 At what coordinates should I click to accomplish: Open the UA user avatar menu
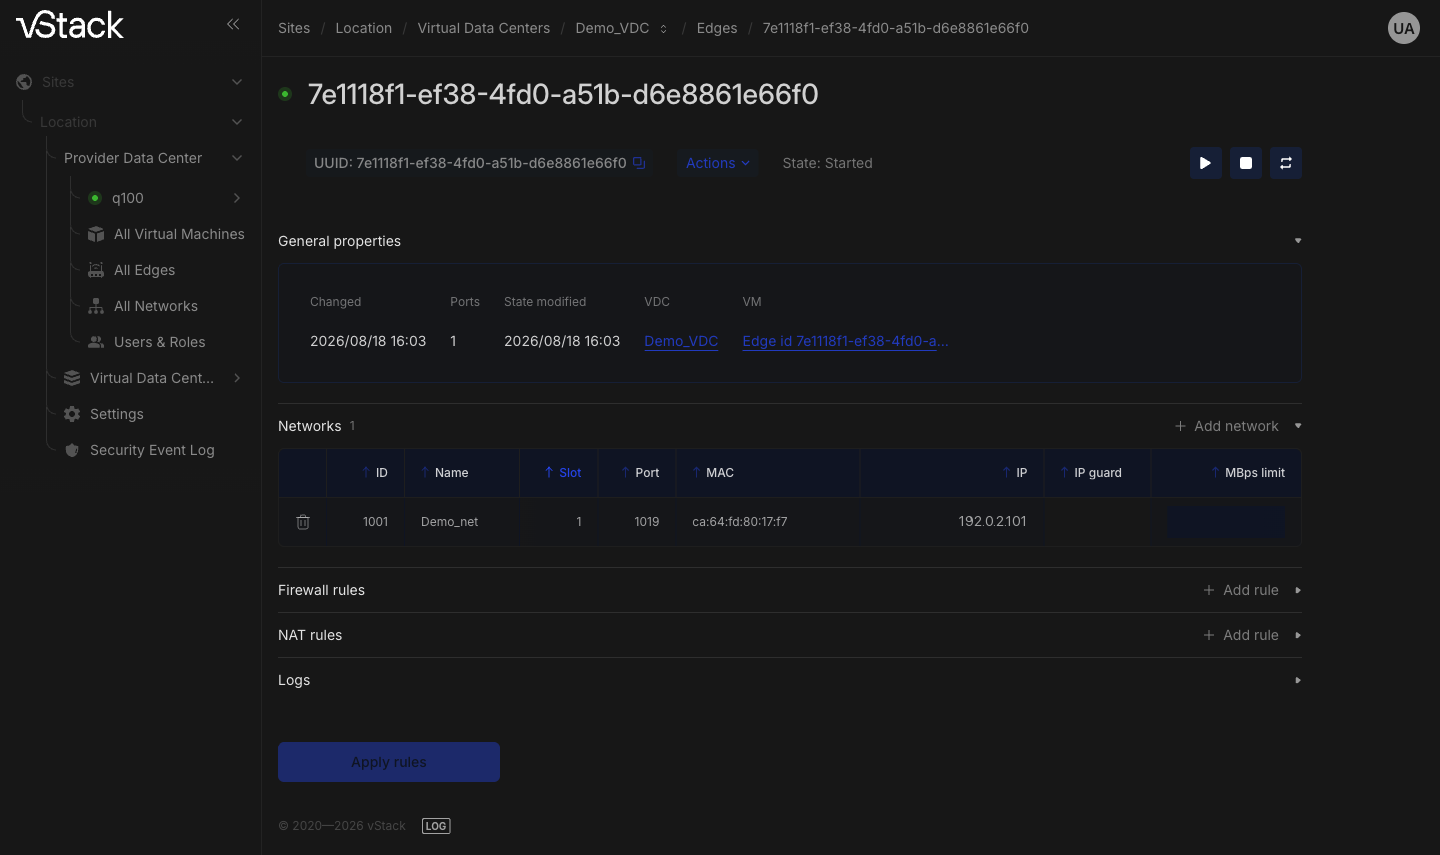pos(1404,28)
